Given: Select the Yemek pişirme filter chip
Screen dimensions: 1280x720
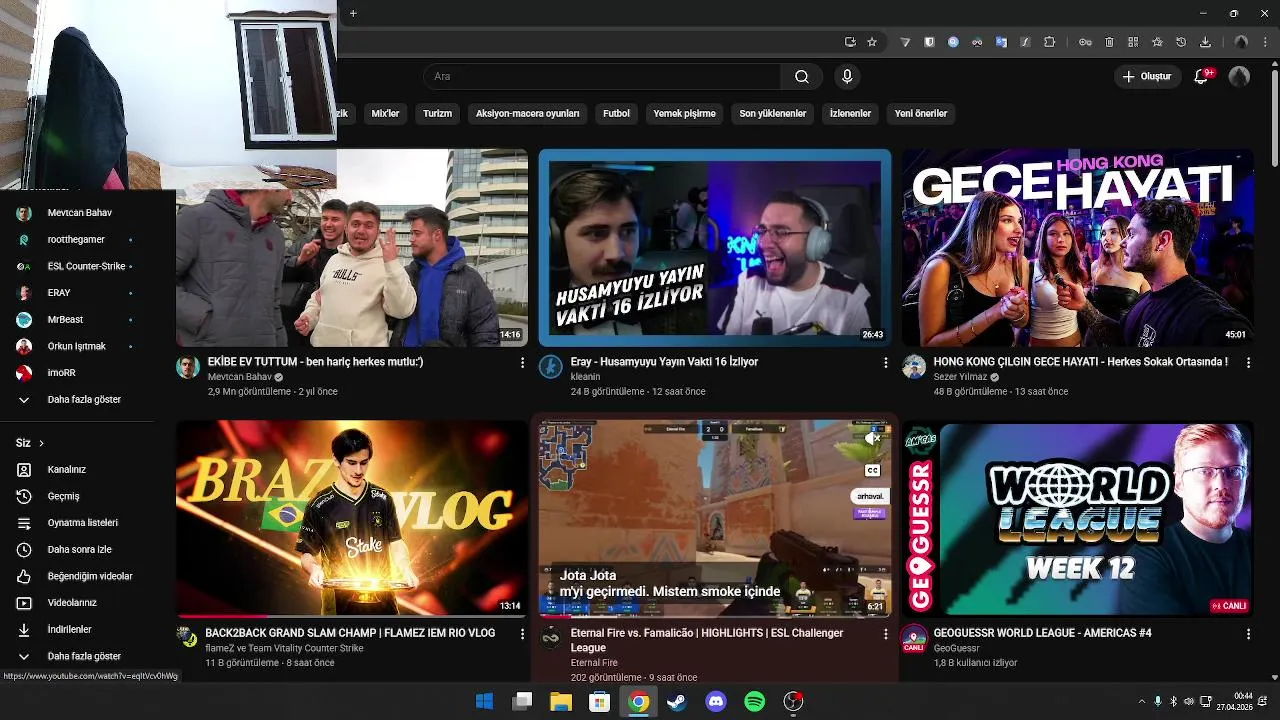Looking at the screenshot, I should (684, 114).
